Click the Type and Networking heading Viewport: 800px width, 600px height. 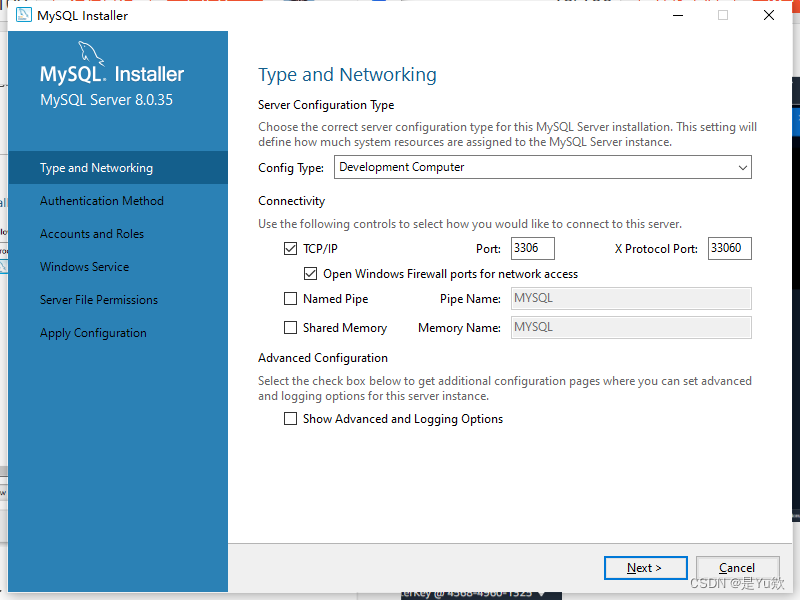pyautogui.click(x=347, y=74)
